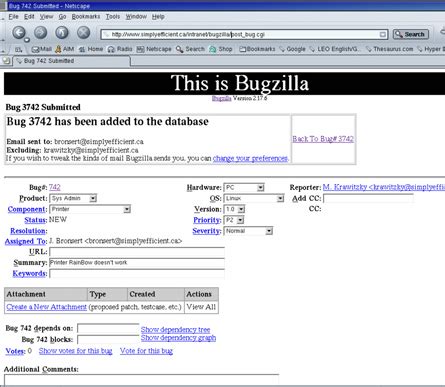Expand the Hardware dropdown showing PC

tap(244, 188)
